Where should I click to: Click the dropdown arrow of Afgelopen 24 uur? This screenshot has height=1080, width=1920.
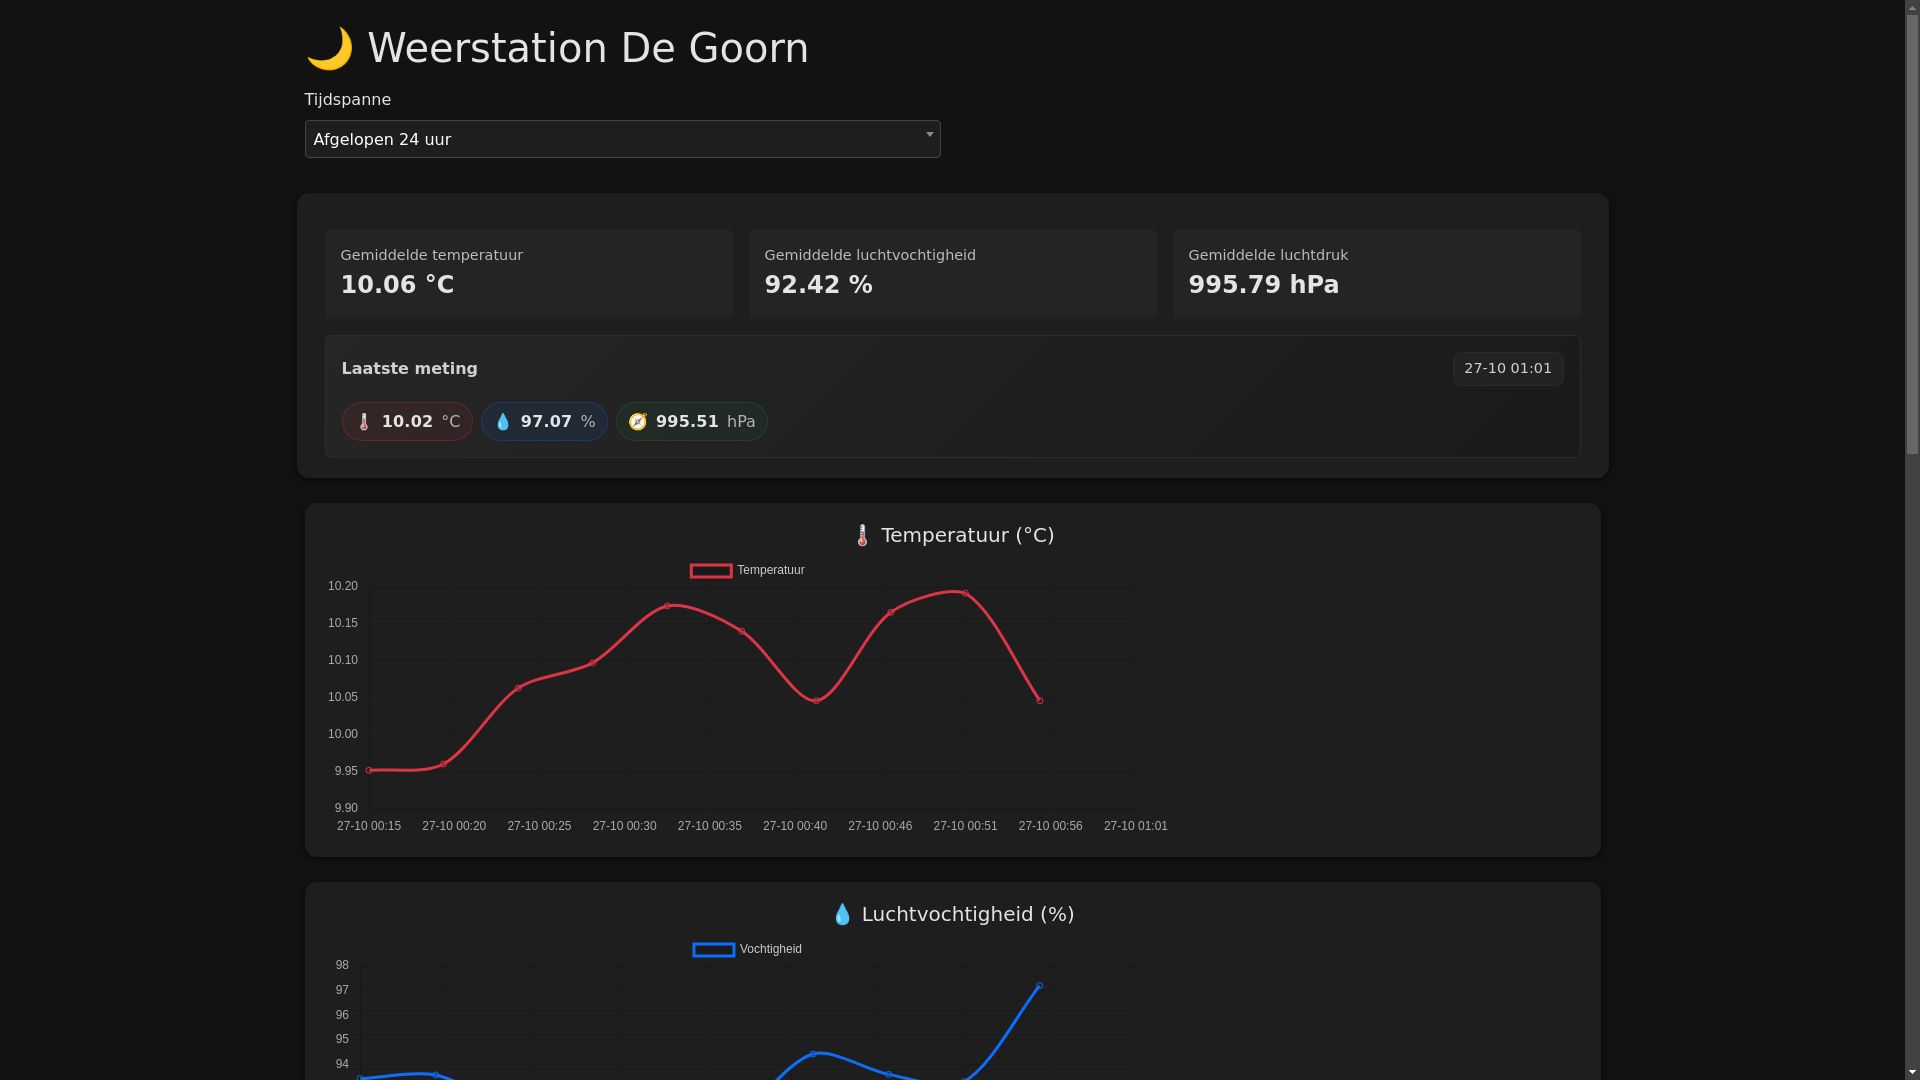[x=929, y=135]
